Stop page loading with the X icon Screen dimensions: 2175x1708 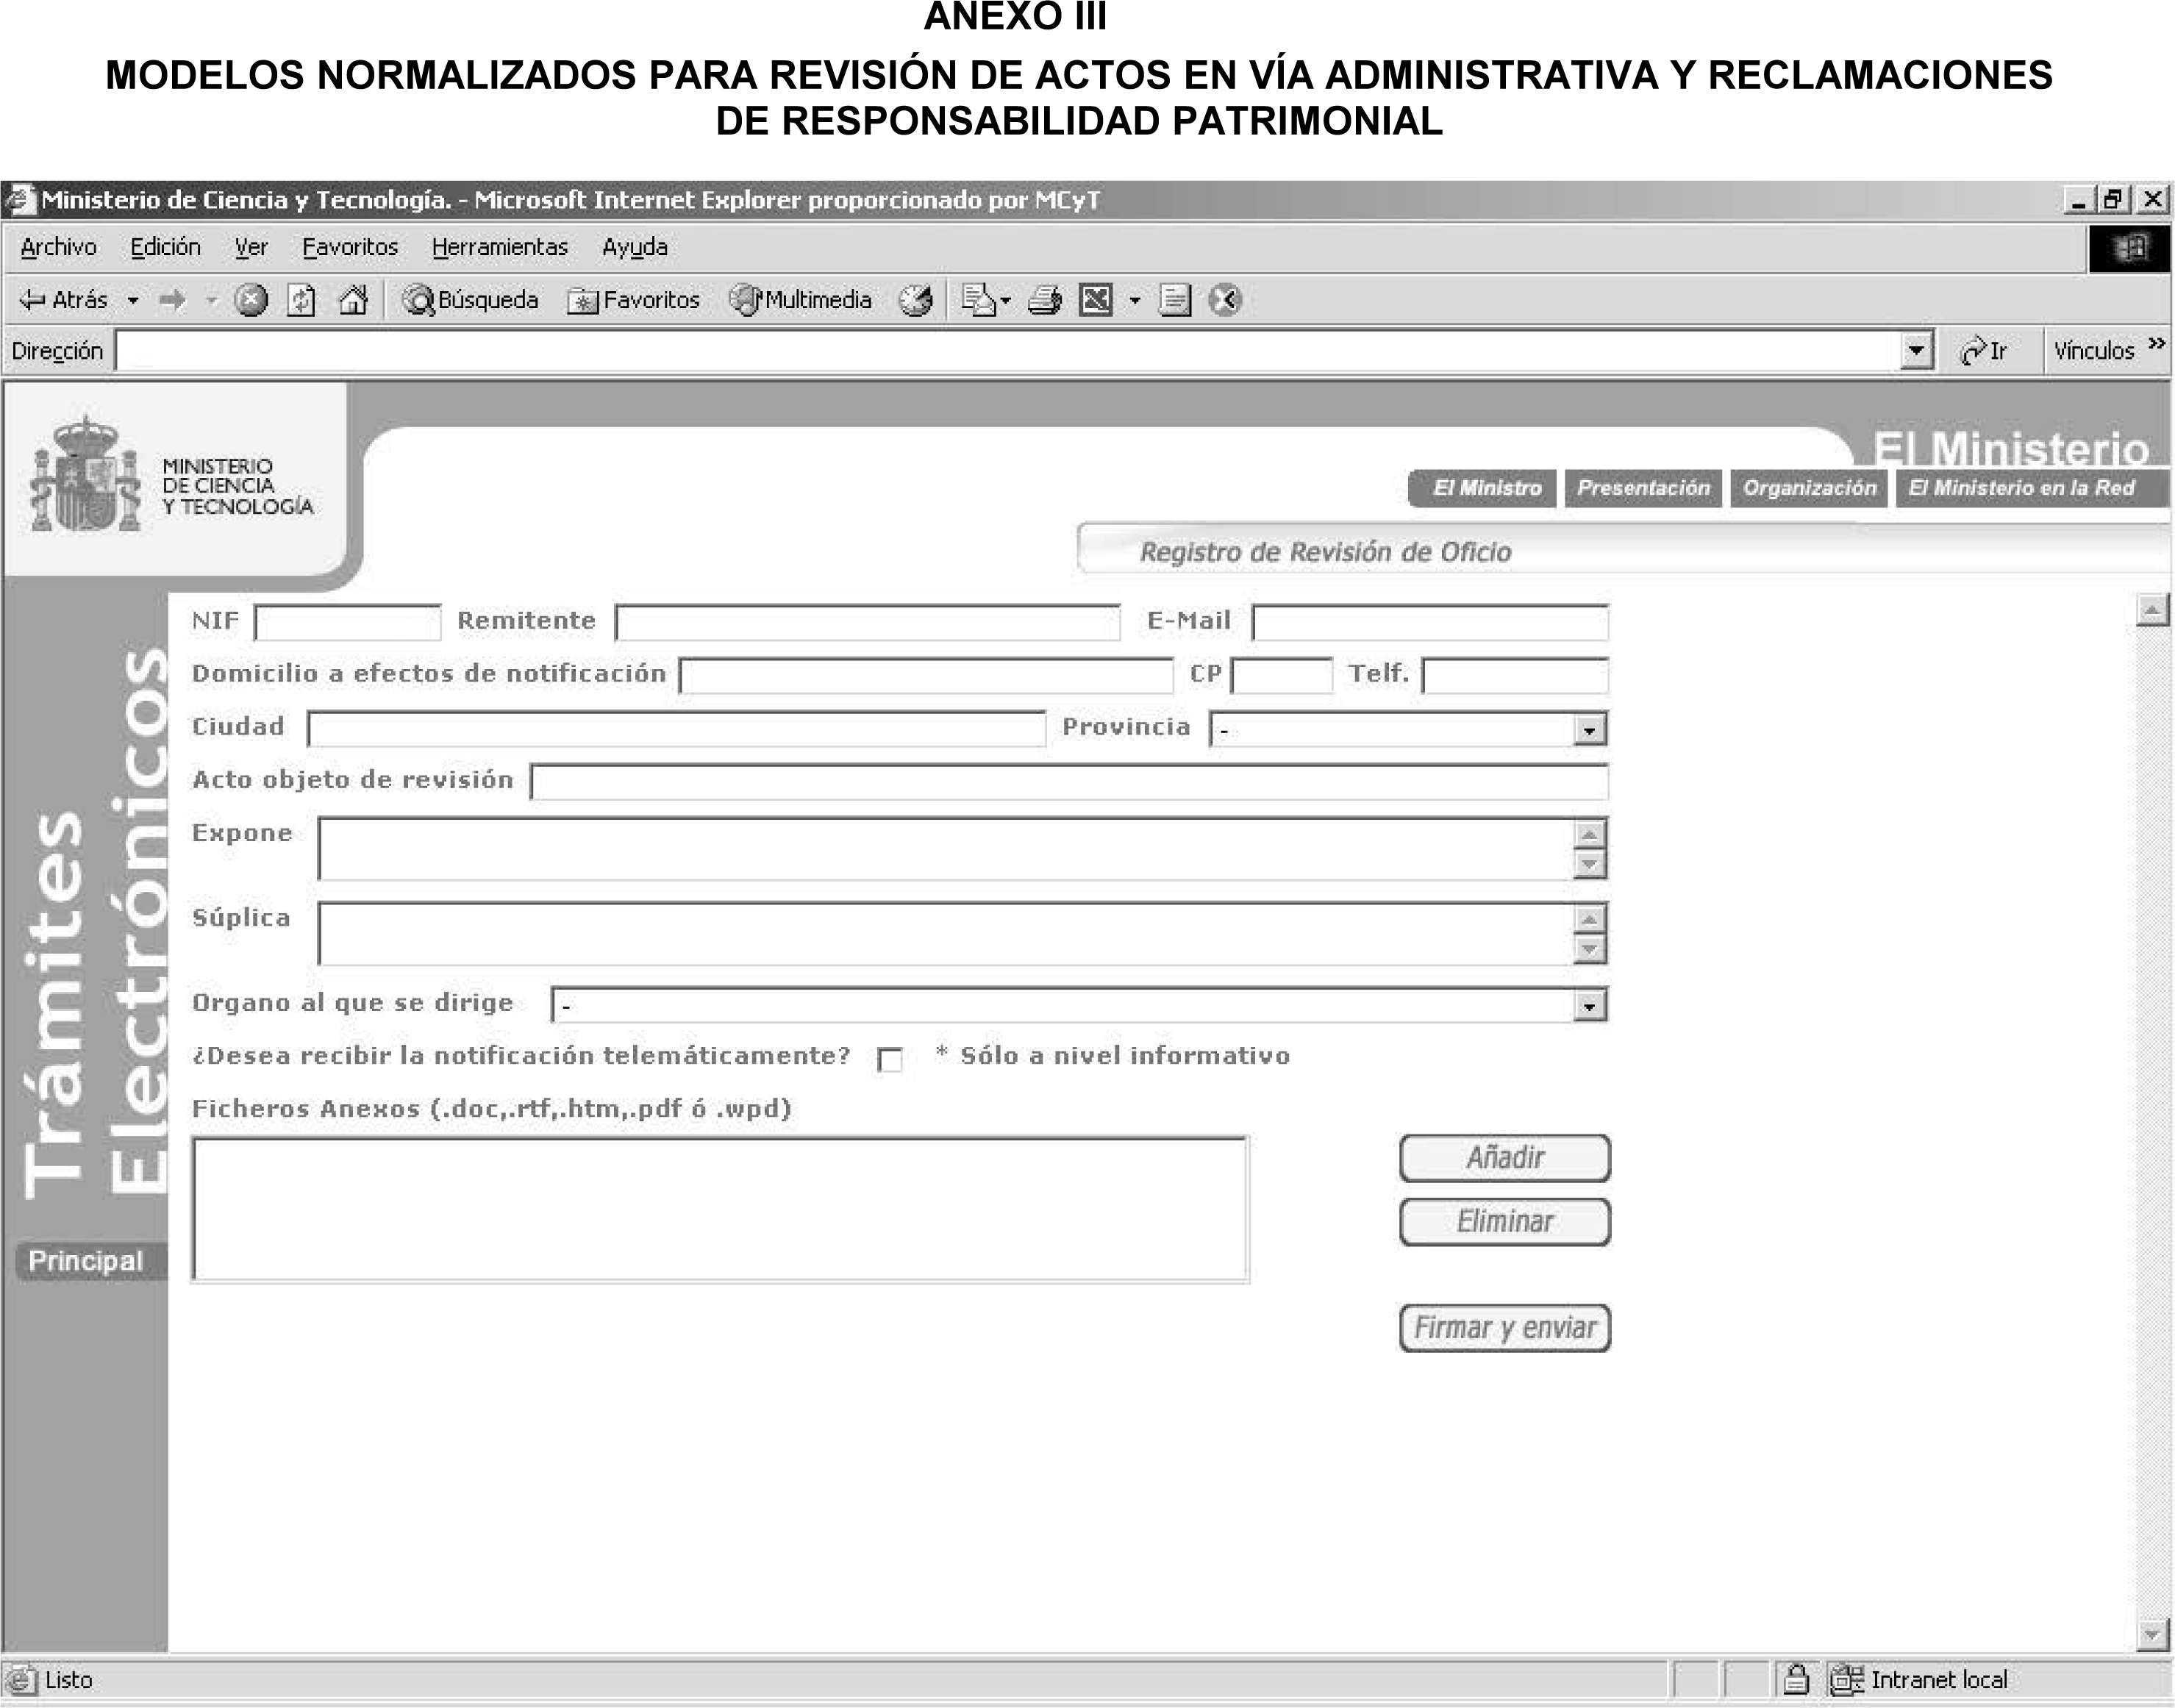click(251, 300)
